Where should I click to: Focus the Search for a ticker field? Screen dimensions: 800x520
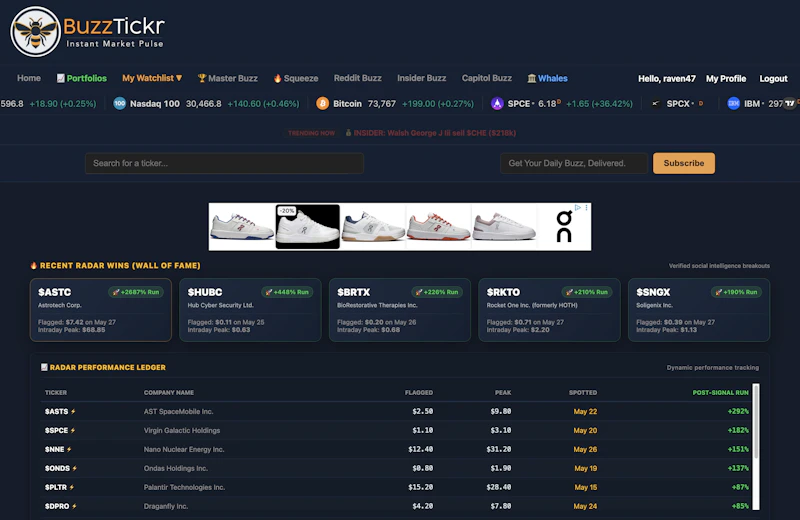coord(224,163)
